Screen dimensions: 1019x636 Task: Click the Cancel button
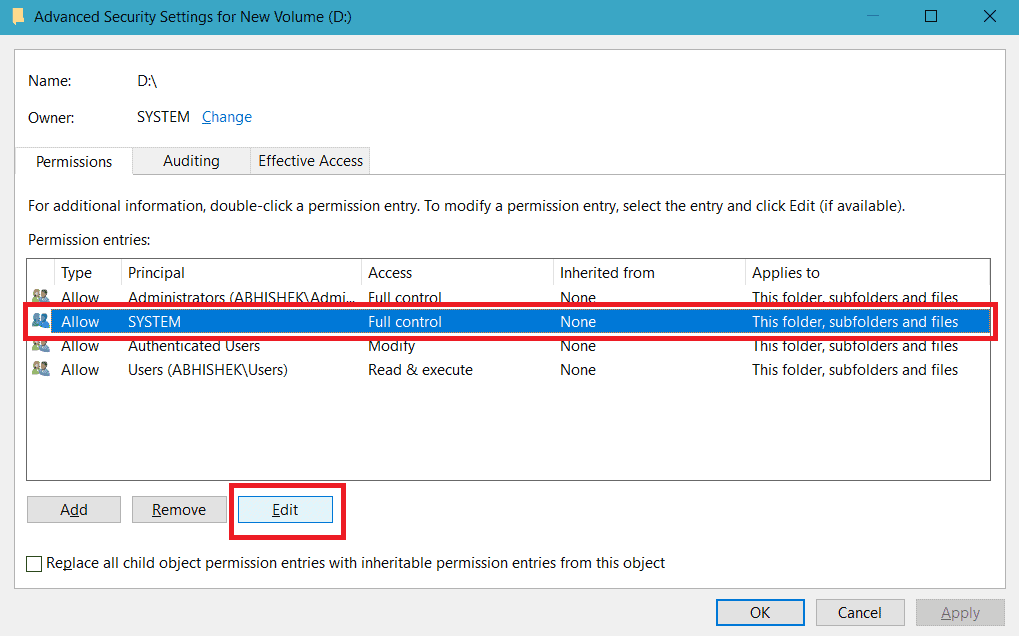(x=860, y=613)
